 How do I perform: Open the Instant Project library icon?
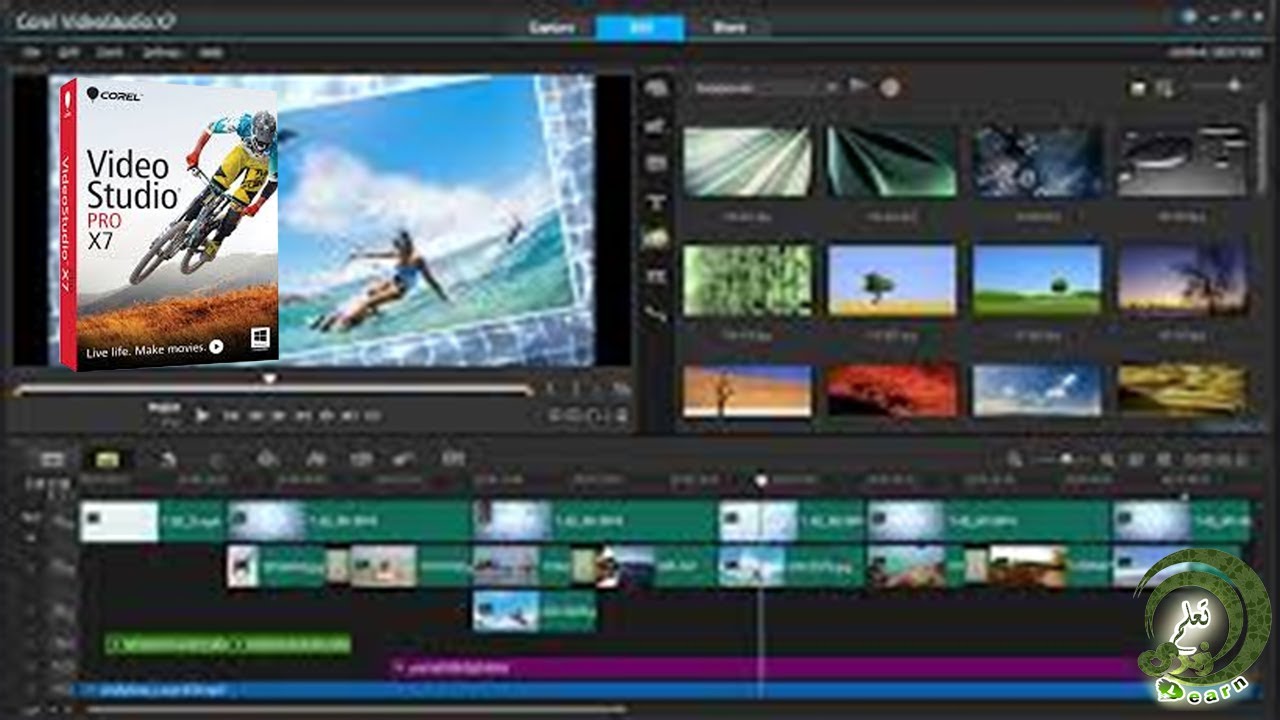[x=657, y=126]
